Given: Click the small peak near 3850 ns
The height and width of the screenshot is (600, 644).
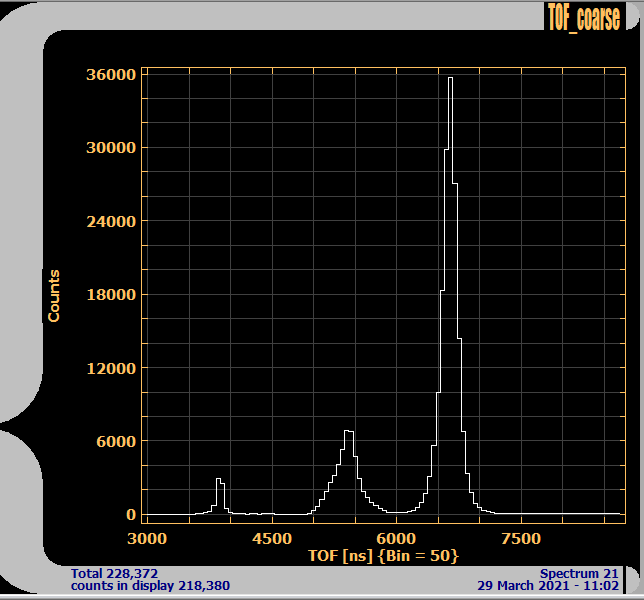Looking at the screenshot, I should [219, 480].
